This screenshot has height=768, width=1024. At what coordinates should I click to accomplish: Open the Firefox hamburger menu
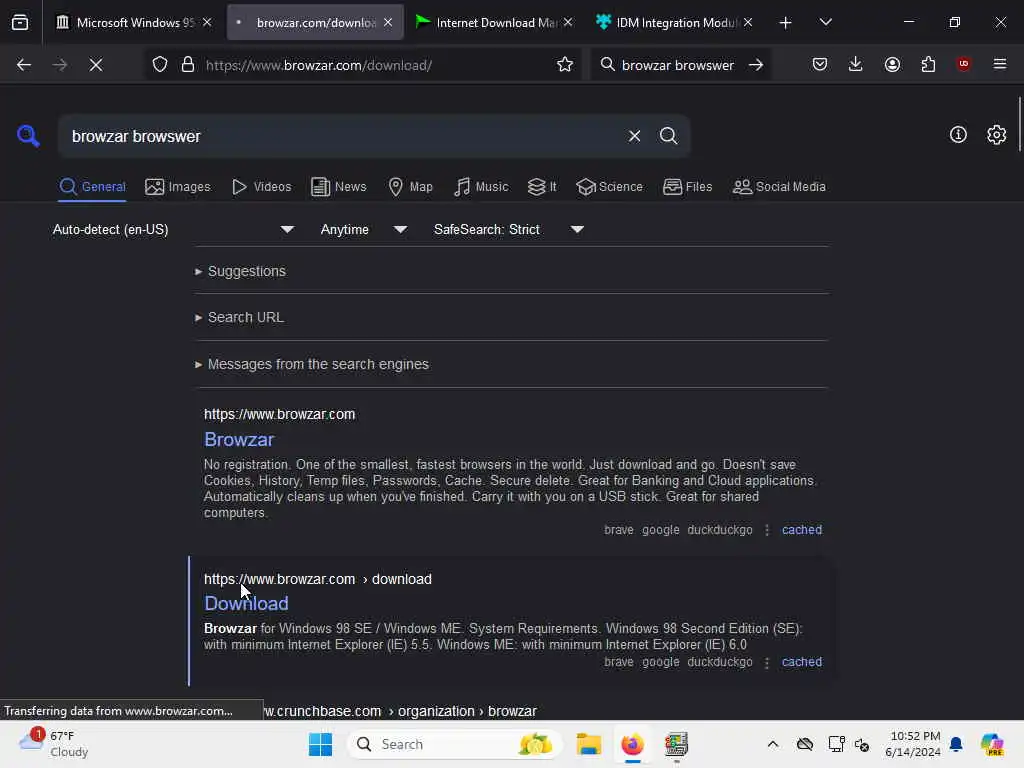(1000, 64)
